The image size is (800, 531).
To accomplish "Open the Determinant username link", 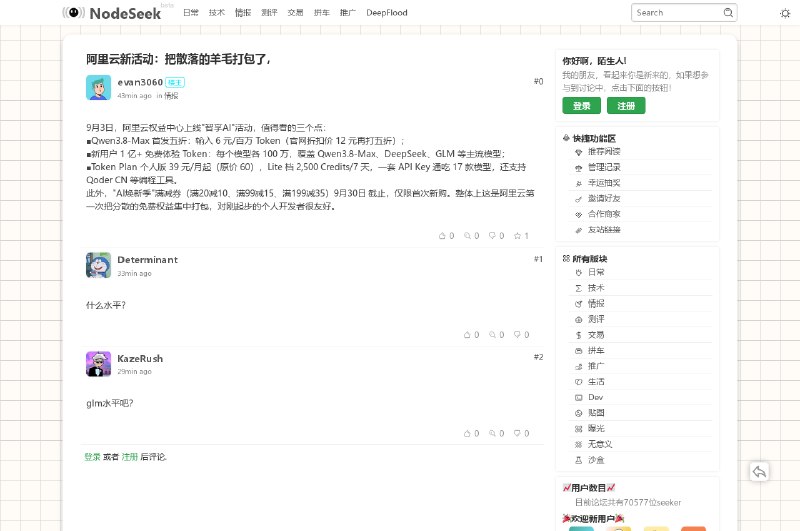I will pyautogui.click(x=147, y=260).
